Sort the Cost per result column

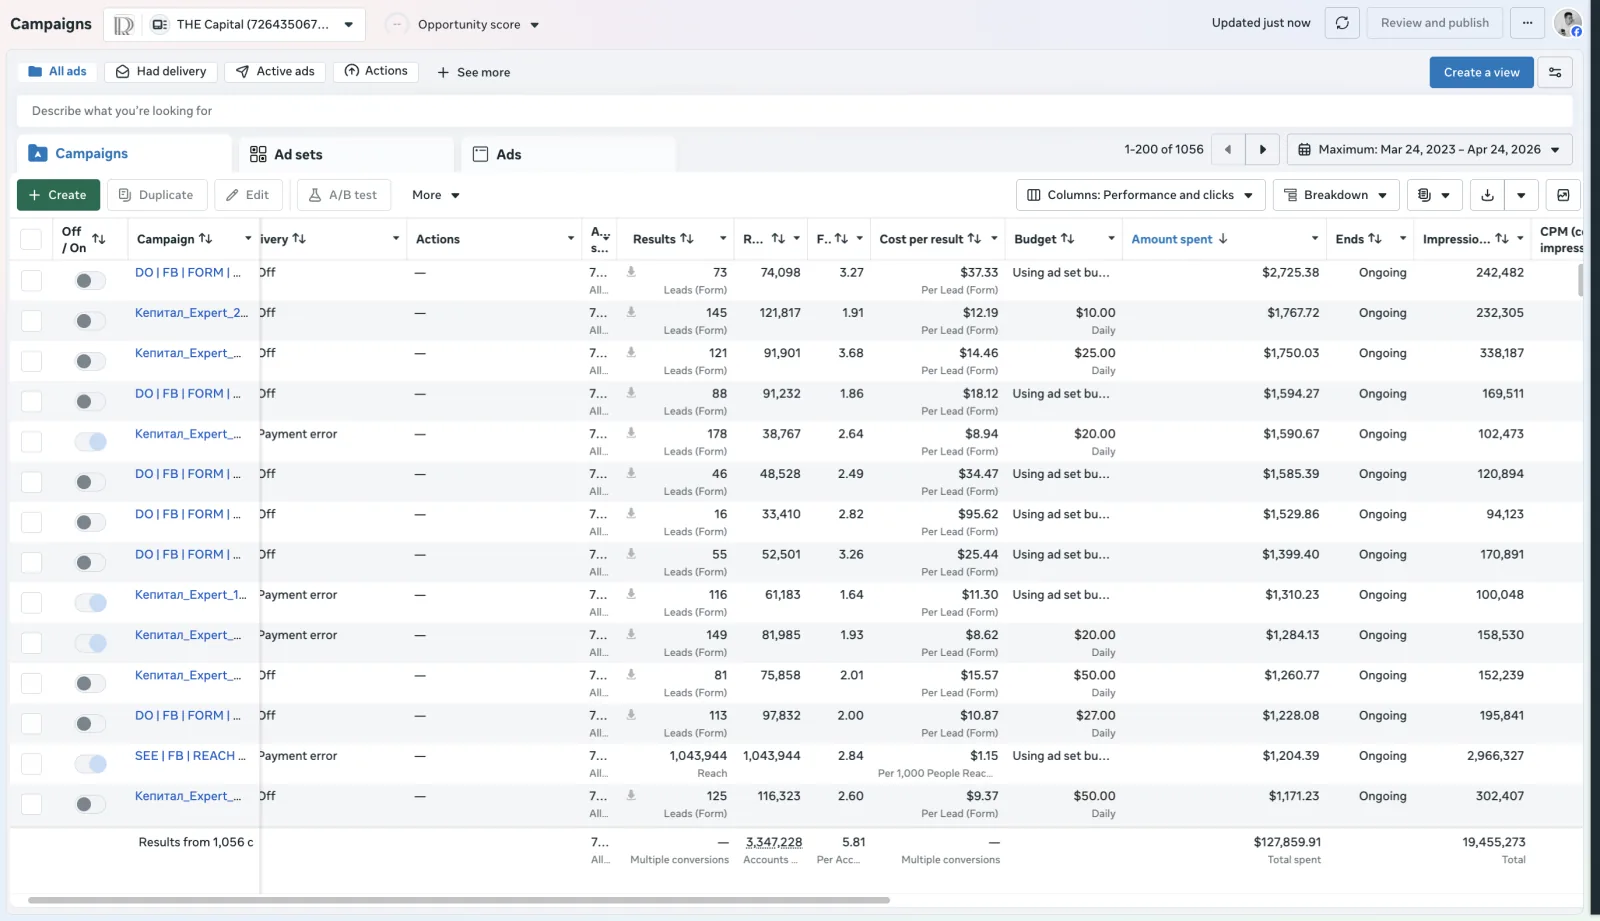coord(974,239)
